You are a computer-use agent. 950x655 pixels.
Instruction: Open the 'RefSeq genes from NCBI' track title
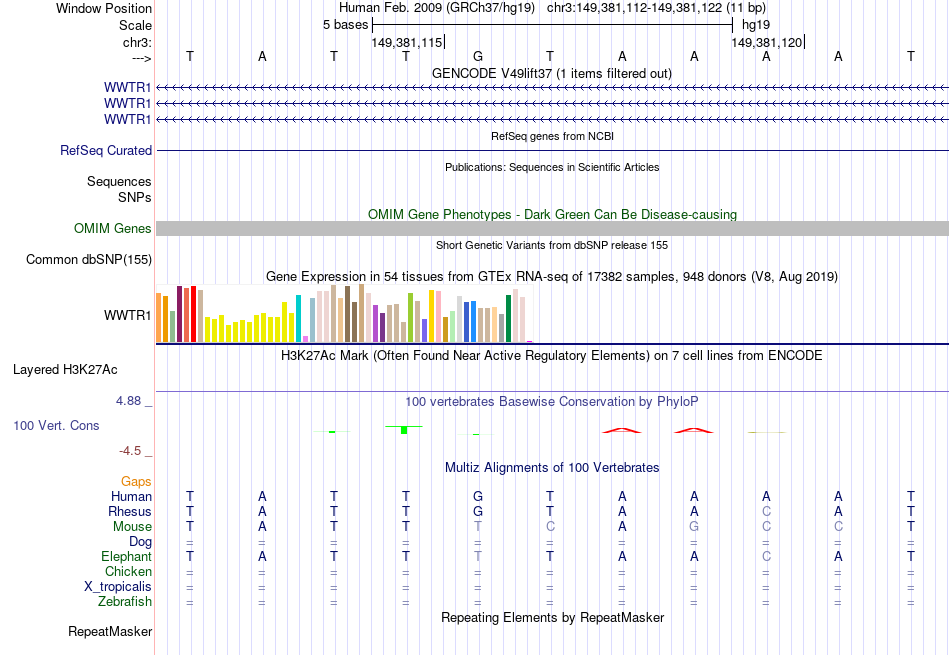(x=552, y=136)
